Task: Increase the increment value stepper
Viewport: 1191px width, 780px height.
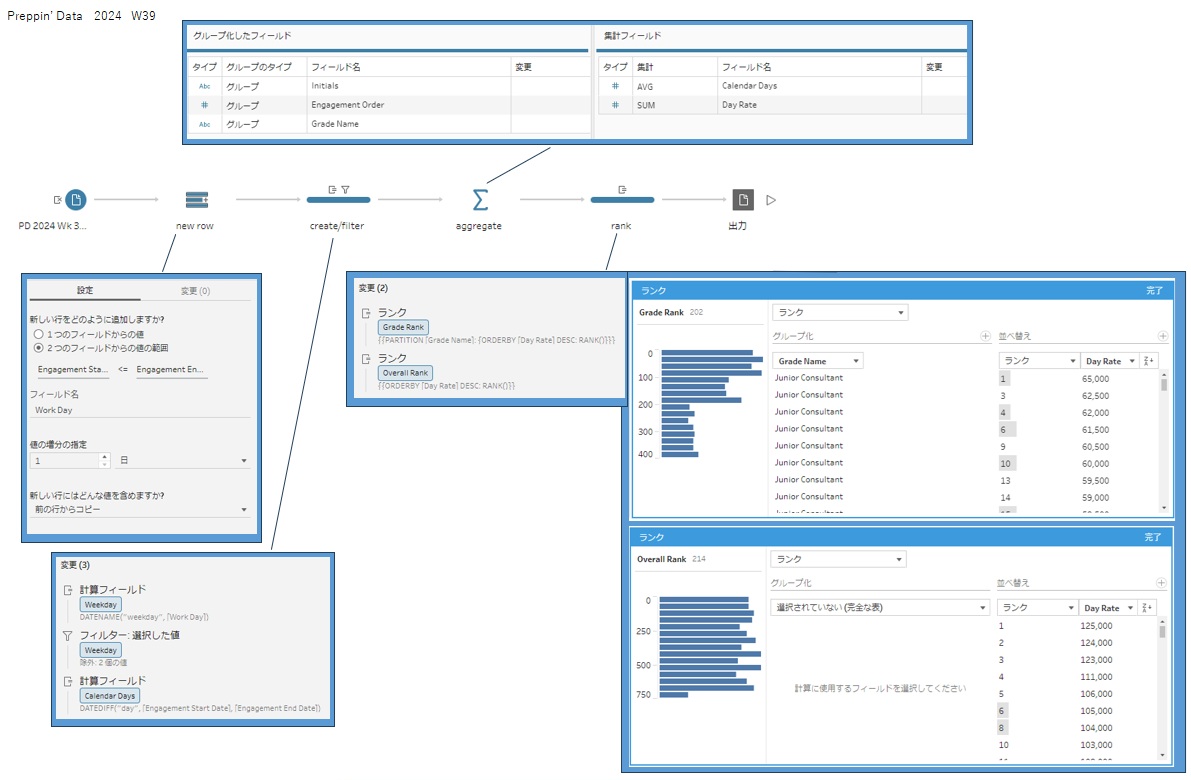Action: (105, 456)
